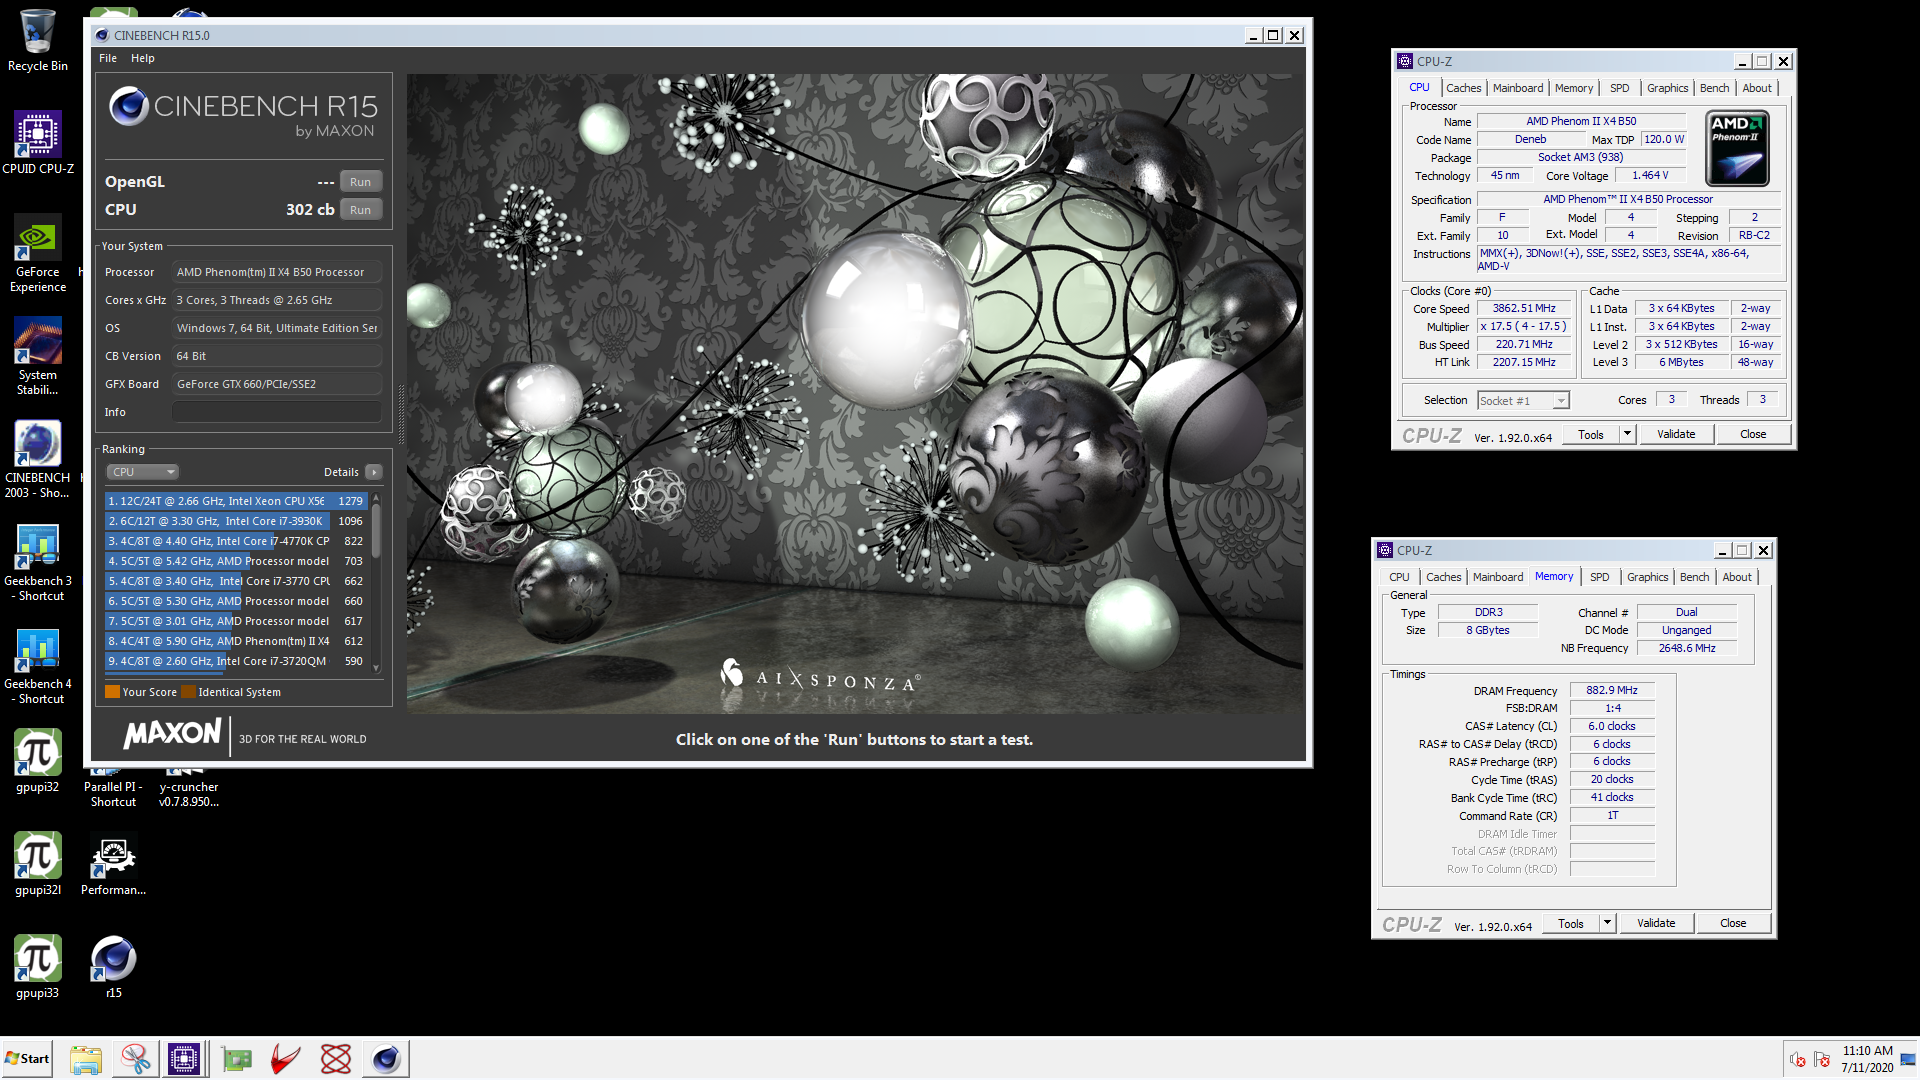Viewport: 1920px width, 1080px height.
Task: Open the Ranking CPU type dropdown
Action: coord(144,472)
